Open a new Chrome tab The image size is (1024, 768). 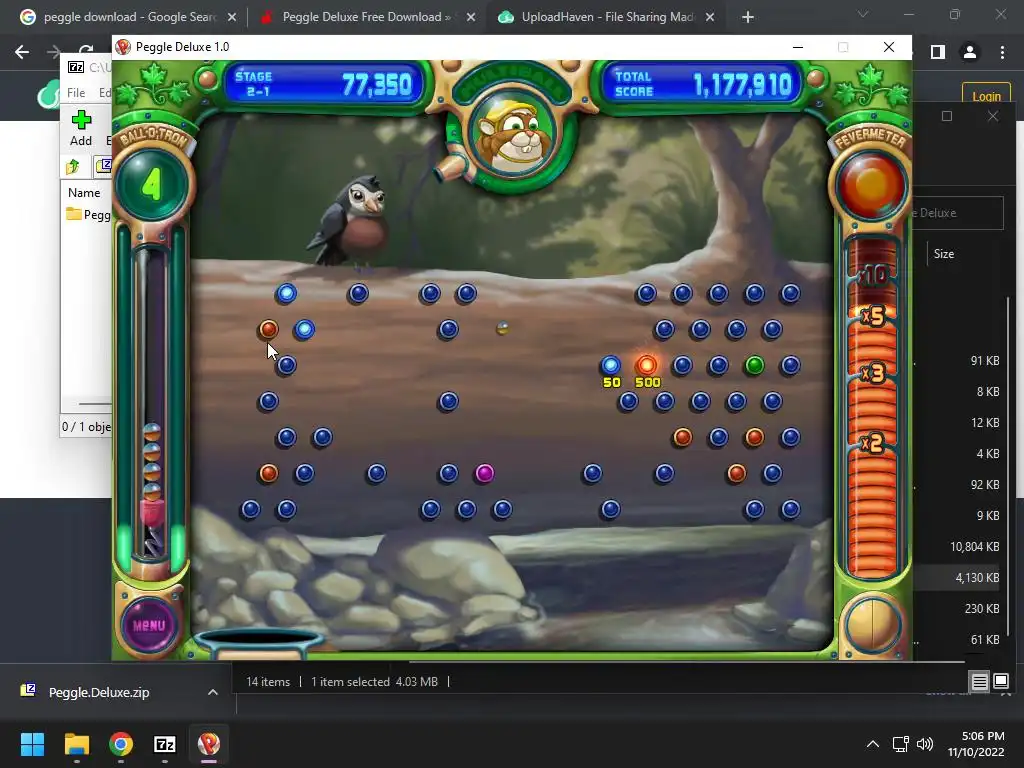pos(748,18)
